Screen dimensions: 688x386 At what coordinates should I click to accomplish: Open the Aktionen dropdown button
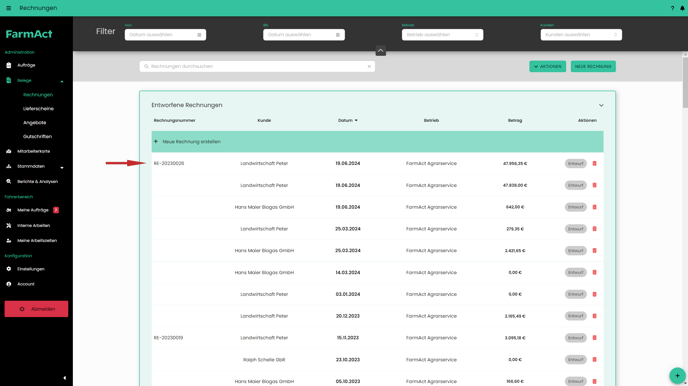point(548,66)
